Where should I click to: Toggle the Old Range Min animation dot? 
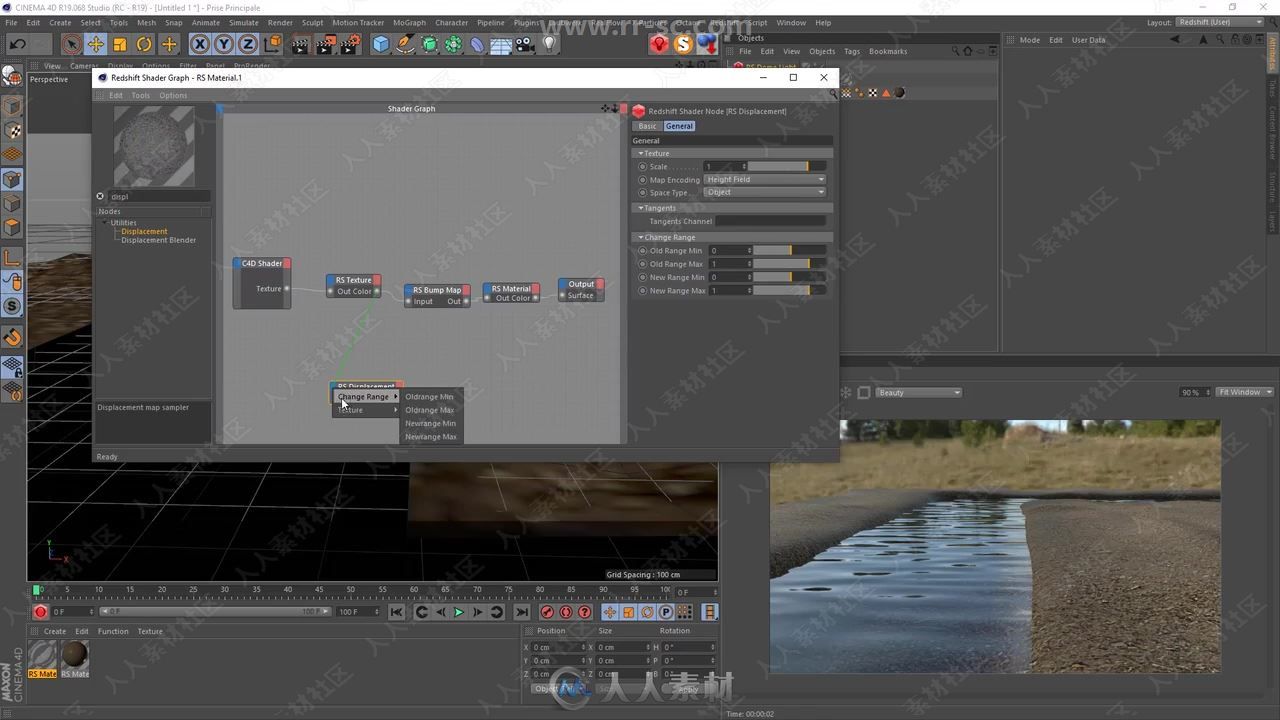coord(642,251)
